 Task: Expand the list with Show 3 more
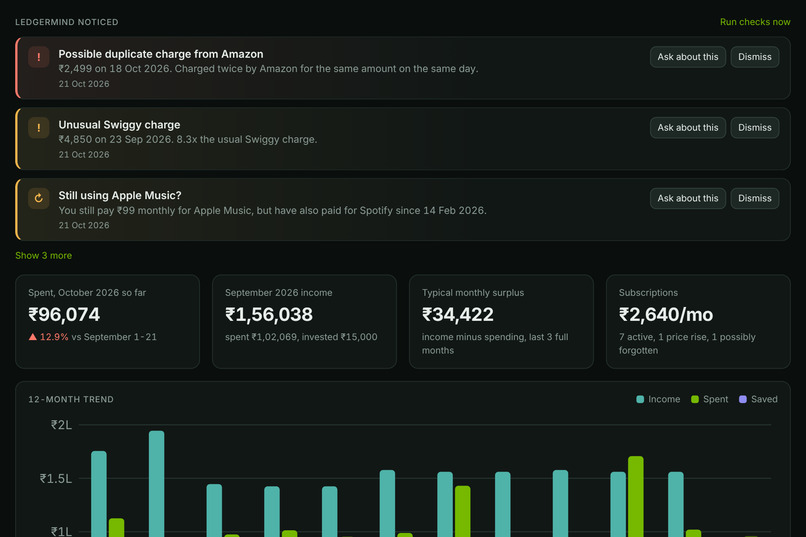click(x=44, y=255)
